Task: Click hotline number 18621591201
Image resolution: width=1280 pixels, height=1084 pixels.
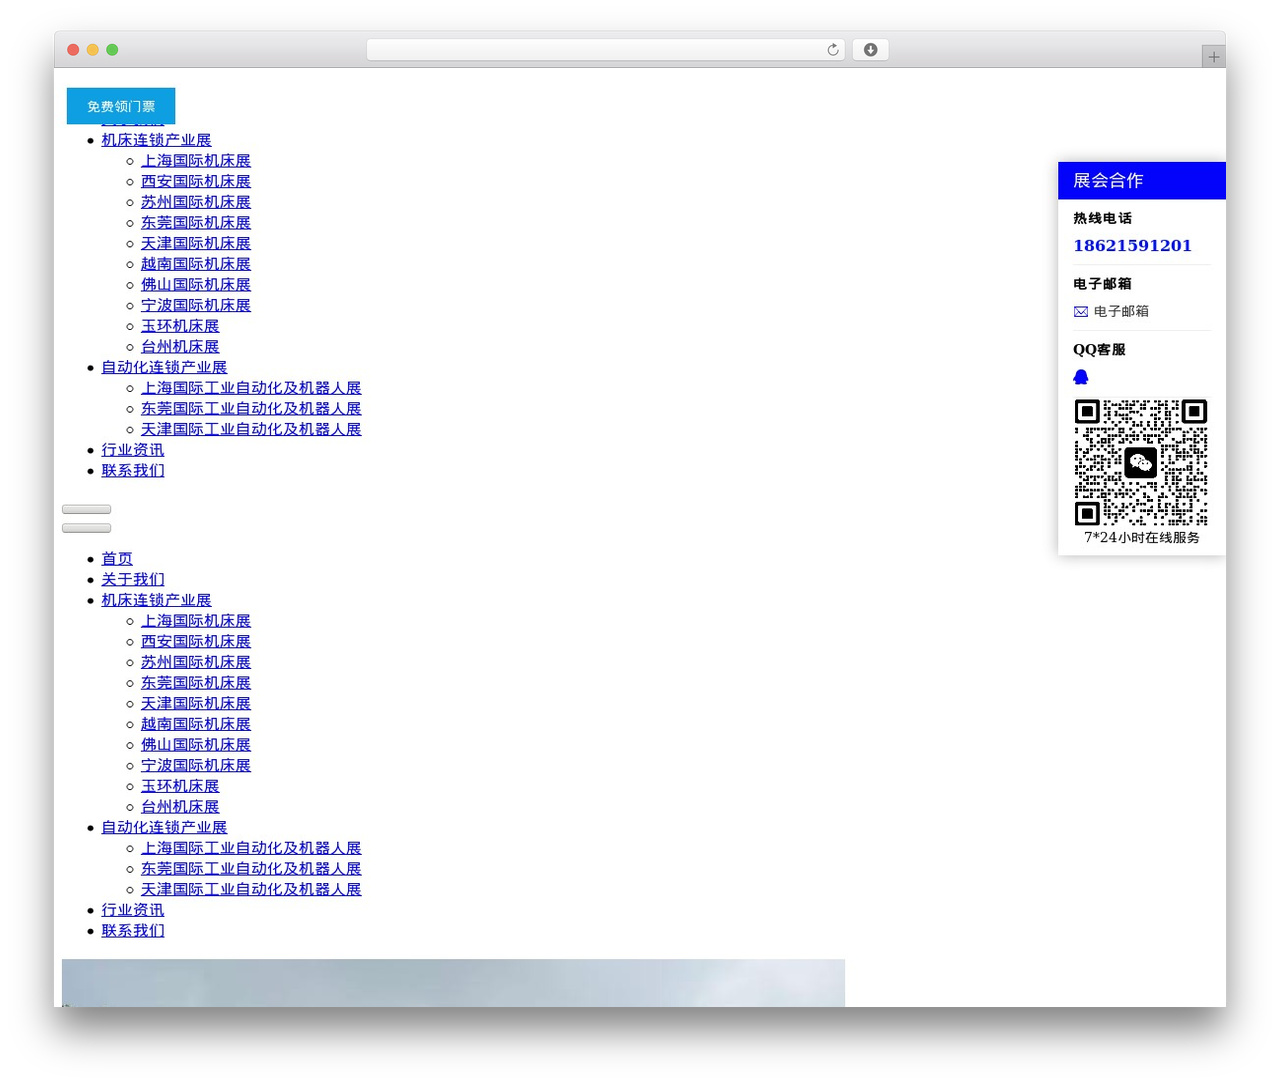Action: (1132, 245)
